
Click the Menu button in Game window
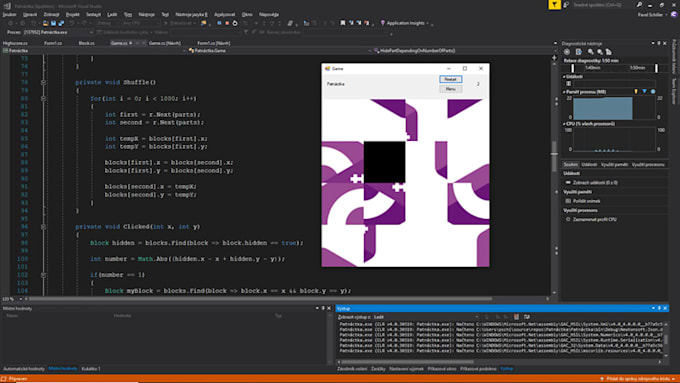point(451,88)
